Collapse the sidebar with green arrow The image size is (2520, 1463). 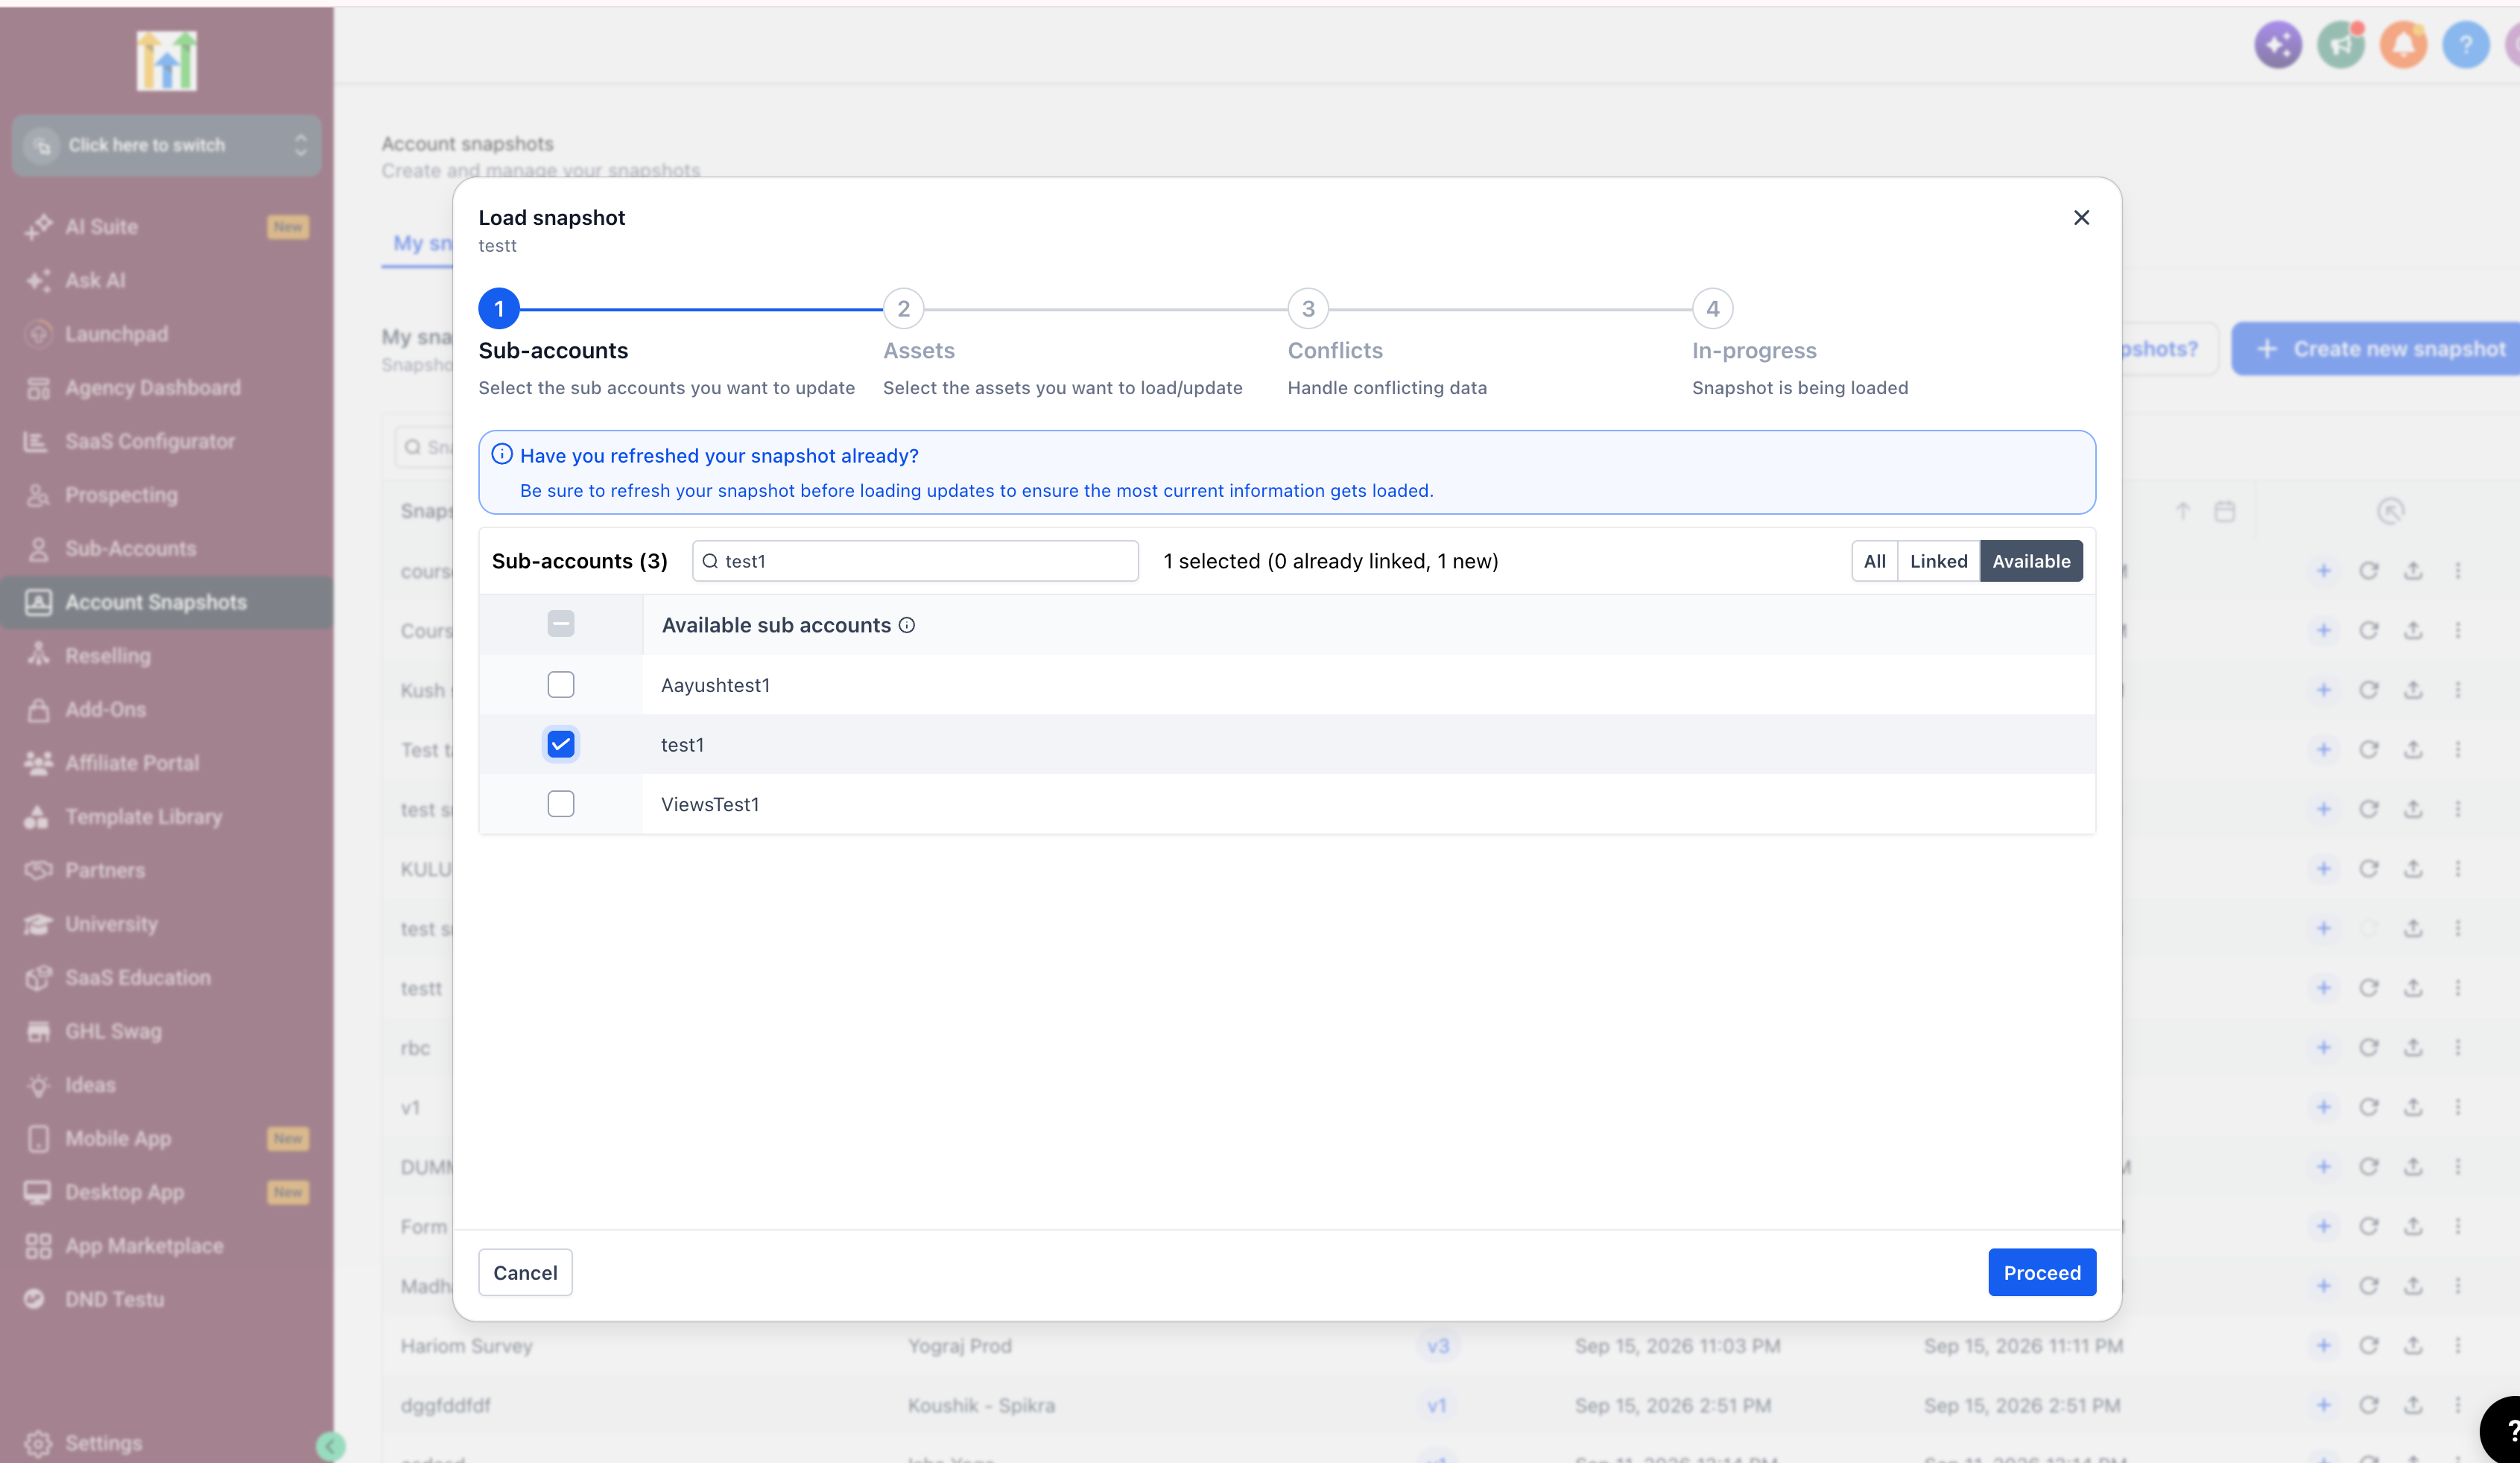pyautogui.click(x=330, y=1445)
